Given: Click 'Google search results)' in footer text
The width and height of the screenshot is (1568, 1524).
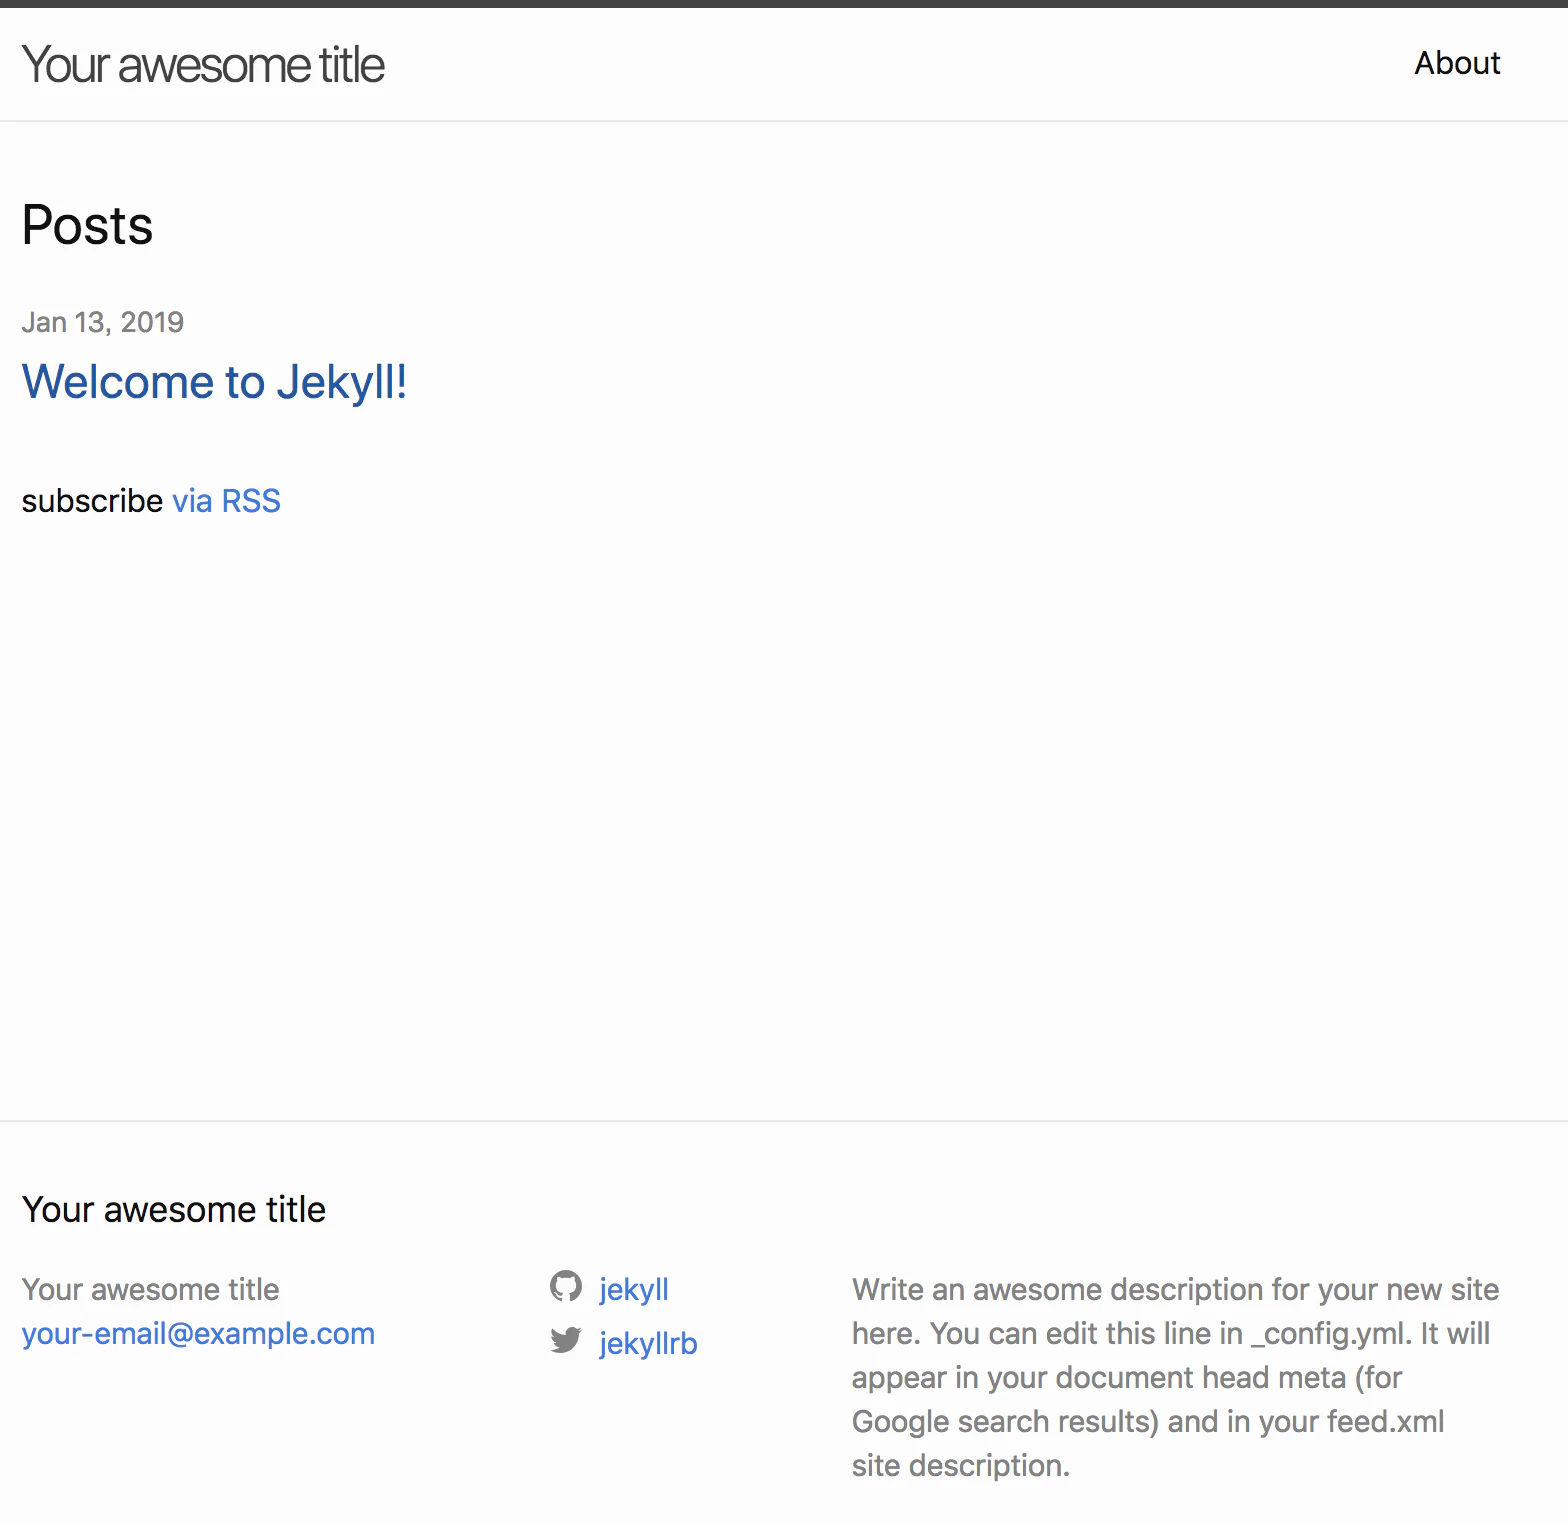Looking at the screenshot, I should click(1005, 1421).
